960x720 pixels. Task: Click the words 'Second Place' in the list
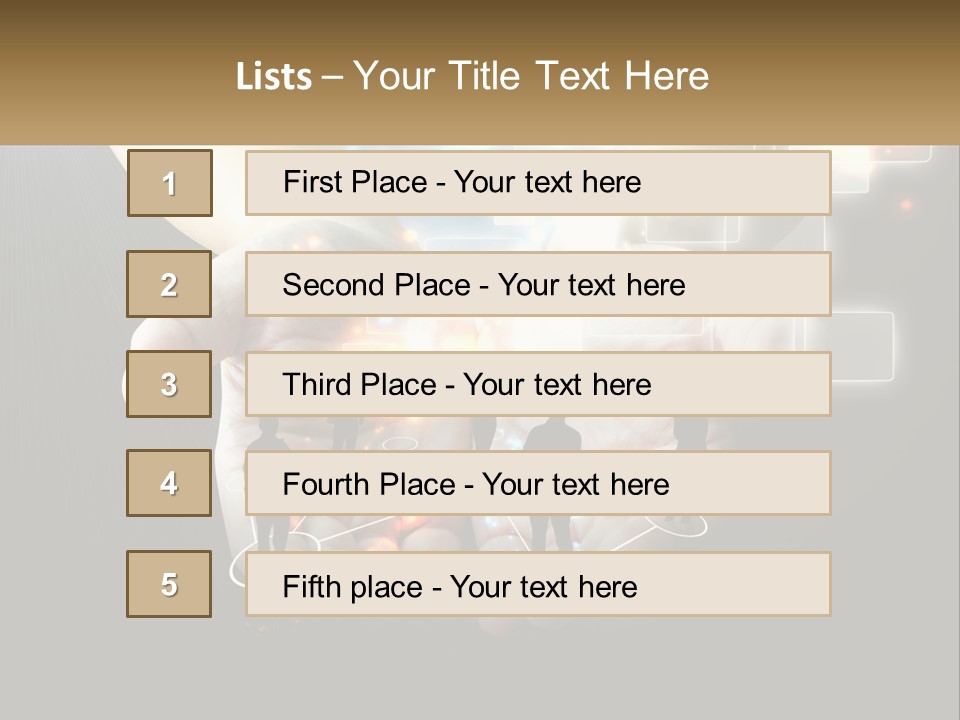[x=377, y=285]
